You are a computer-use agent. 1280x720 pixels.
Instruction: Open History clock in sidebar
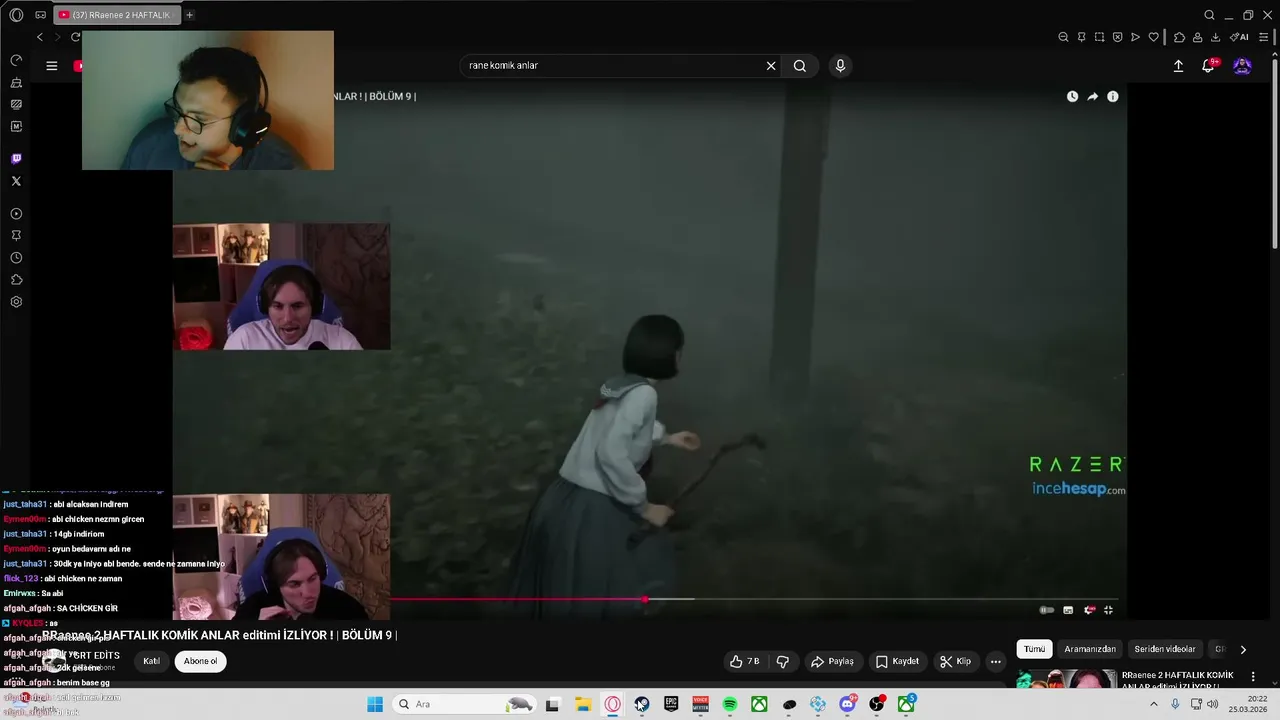click(16, 258)
